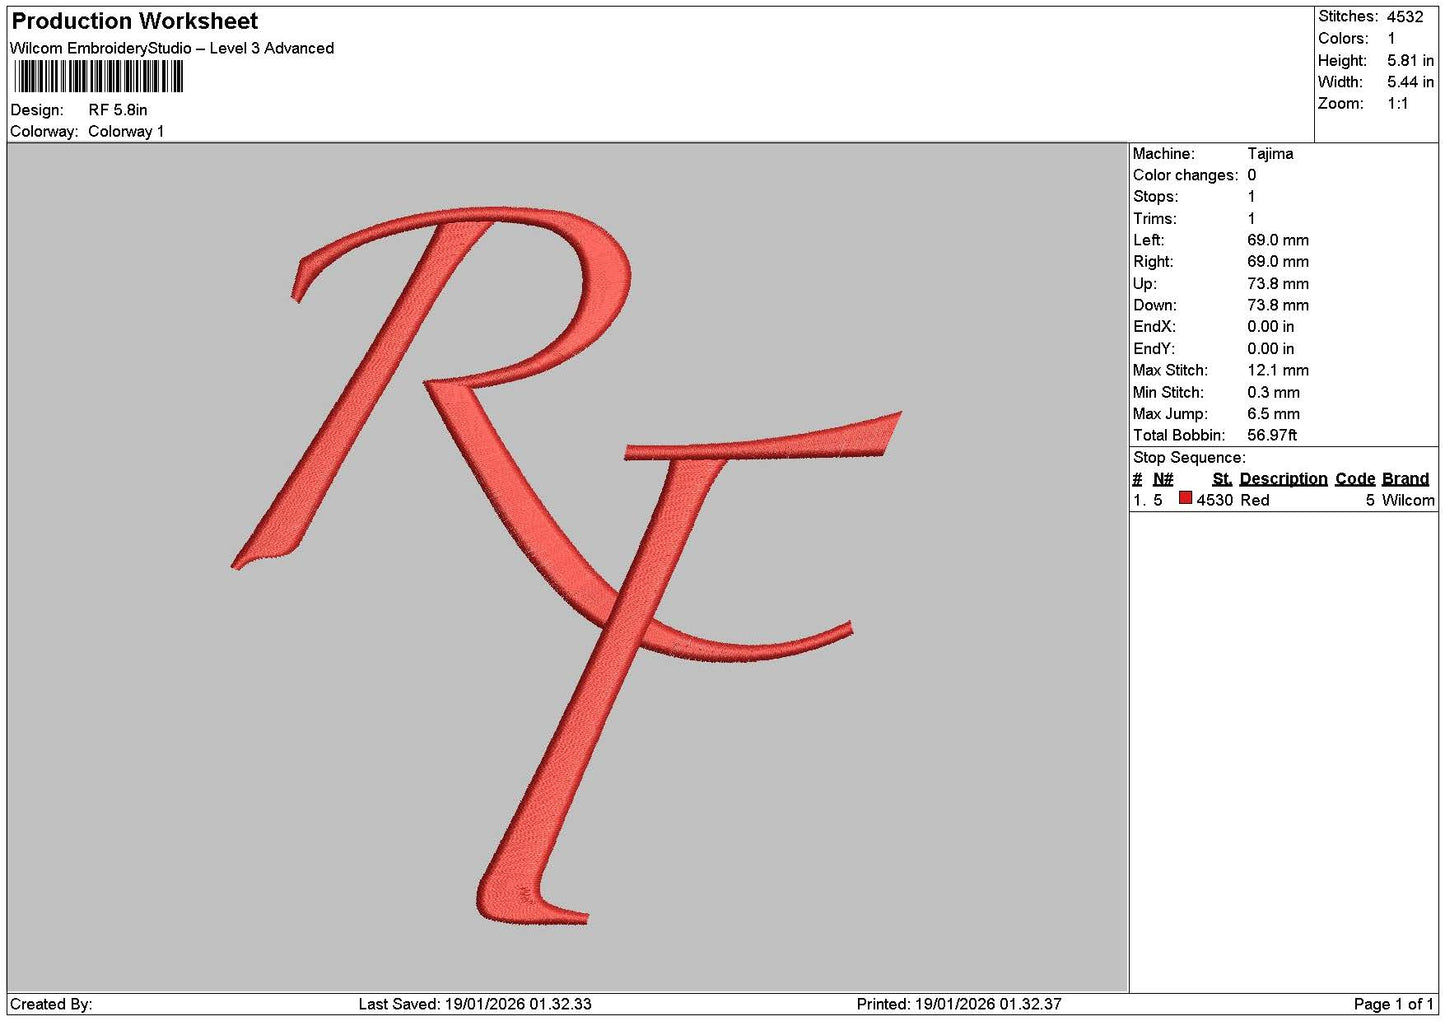Click the Wilcom EmbroideryStudio – Level 3 Advanced line
The width and height of the screenshot is (1445, 1021).
172,48
